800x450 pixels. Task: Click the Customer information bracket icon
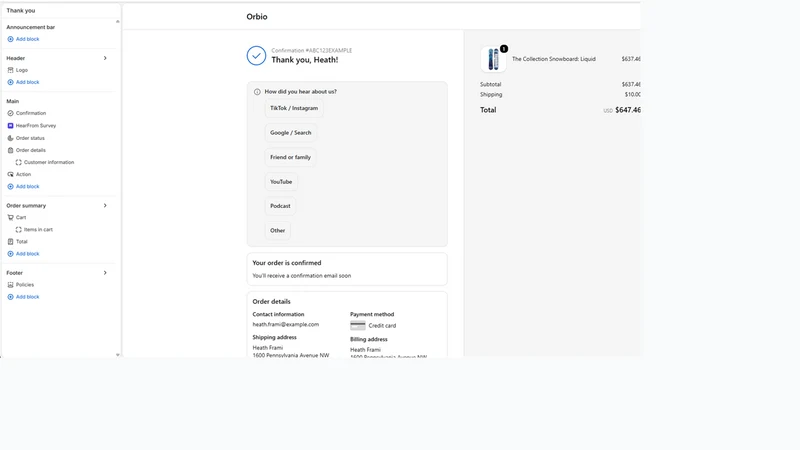click(18, 162)
